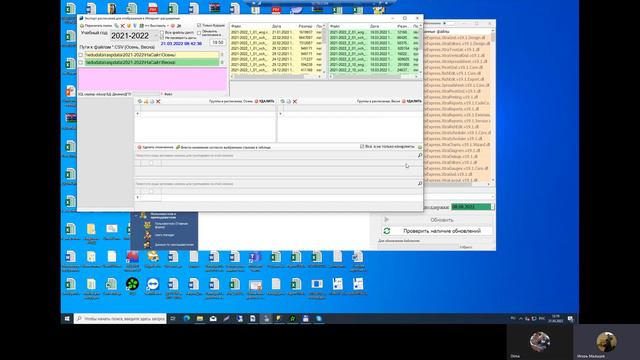Toggle 'Не проверять даты' checkbox
This screenshot has height=360, width=640.
(x=162, y=38)
